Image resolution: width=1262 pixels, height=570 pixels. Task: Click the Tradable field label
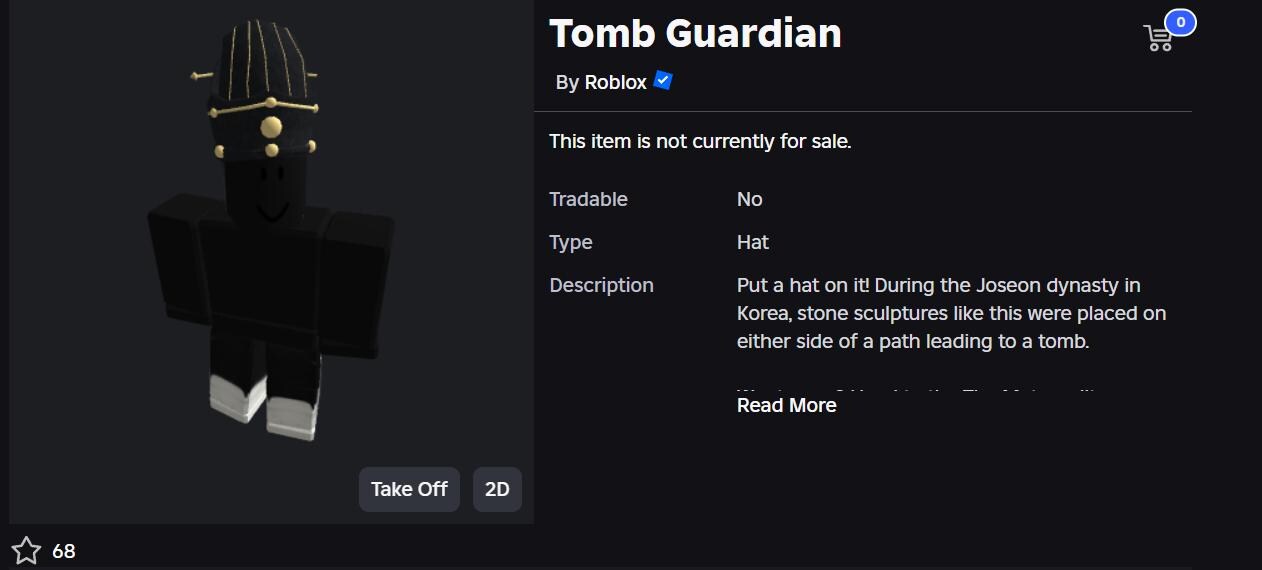(588, 199)
